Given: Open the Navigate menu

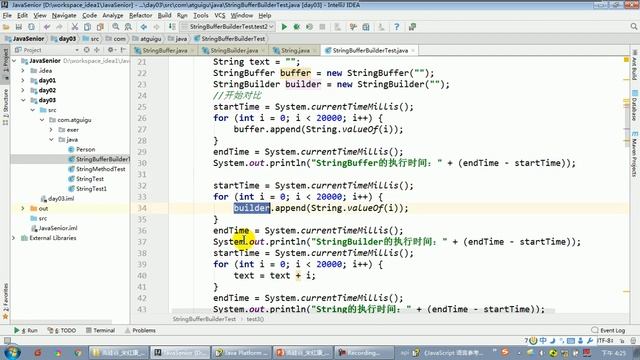Looking at the screenshot, I should click(x=64, y=16).
